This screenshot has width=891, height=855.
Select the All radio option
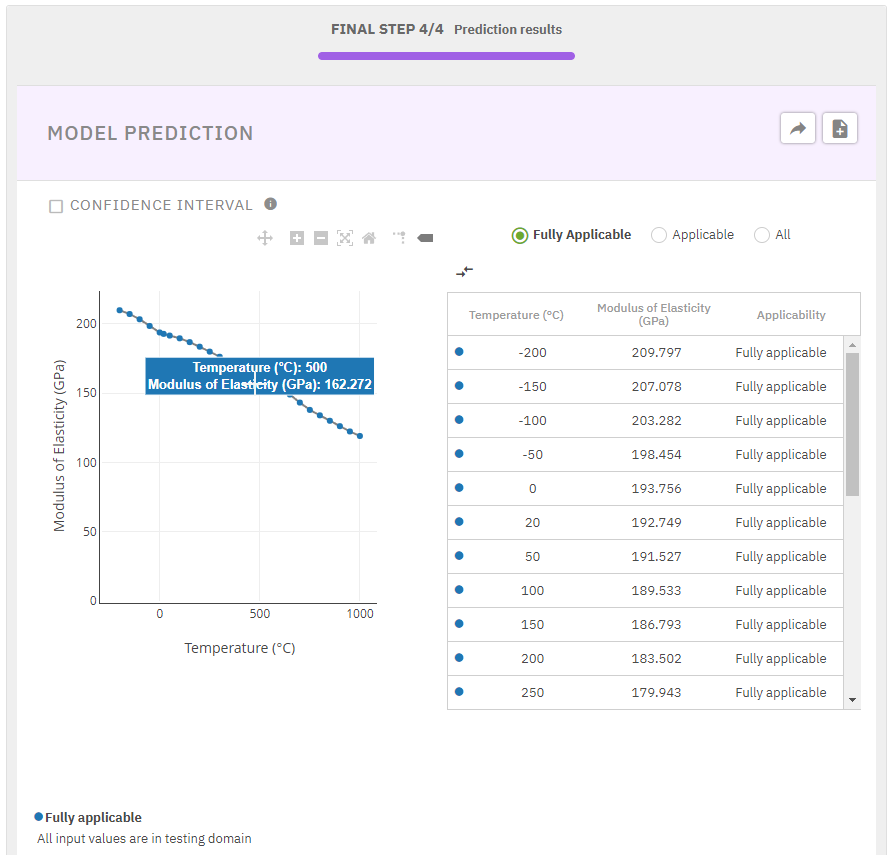[762, 235]
